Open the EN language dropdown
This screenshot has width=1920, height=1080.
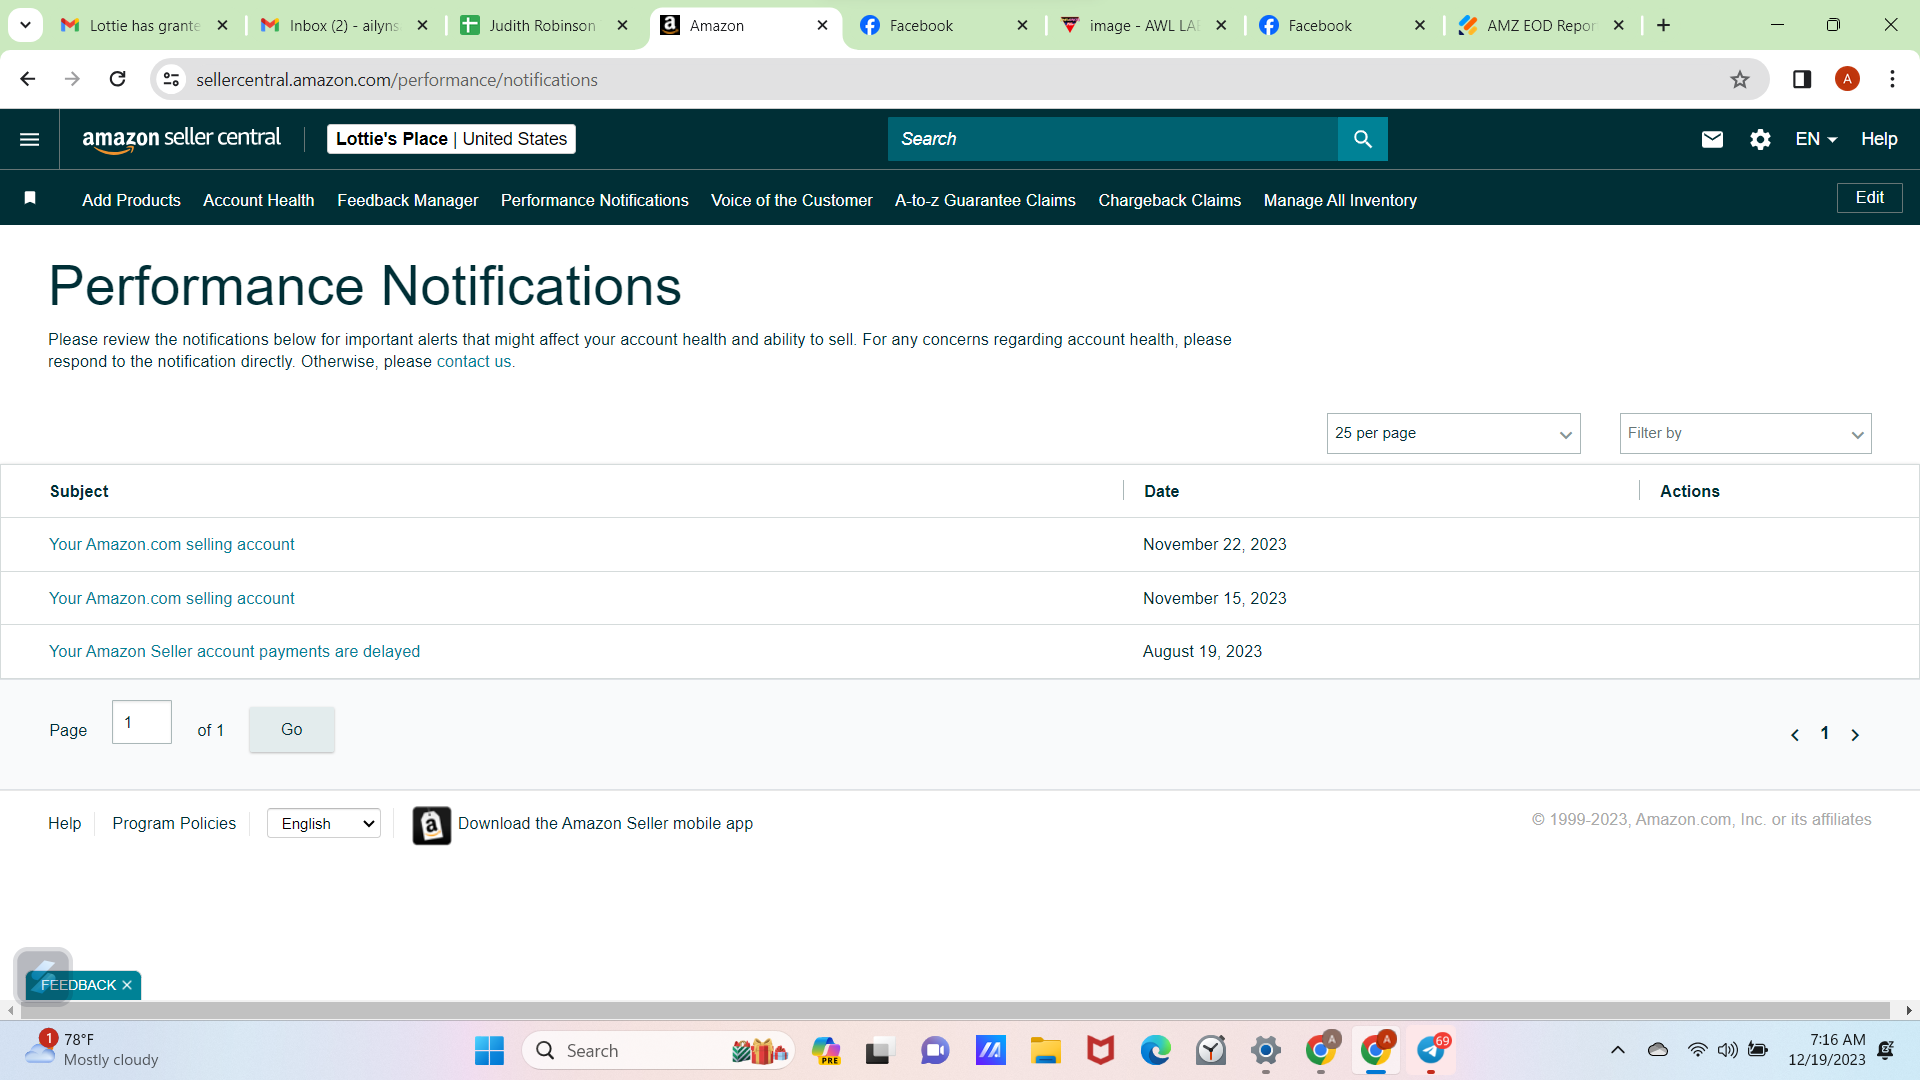(x=1816, y=139)
